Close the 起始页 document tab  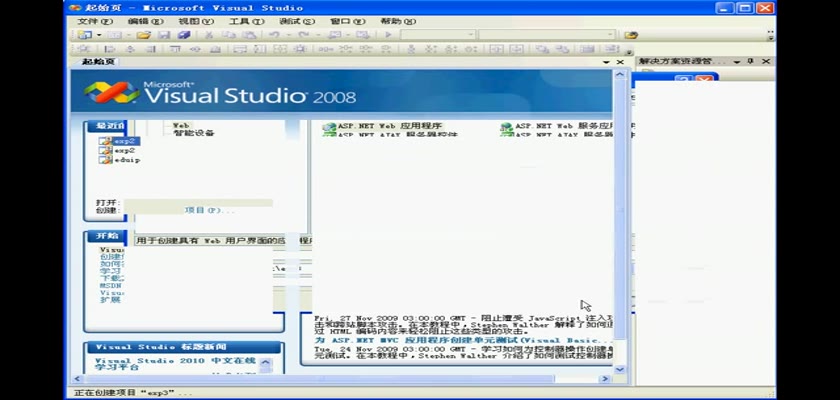tap(620, 62)
